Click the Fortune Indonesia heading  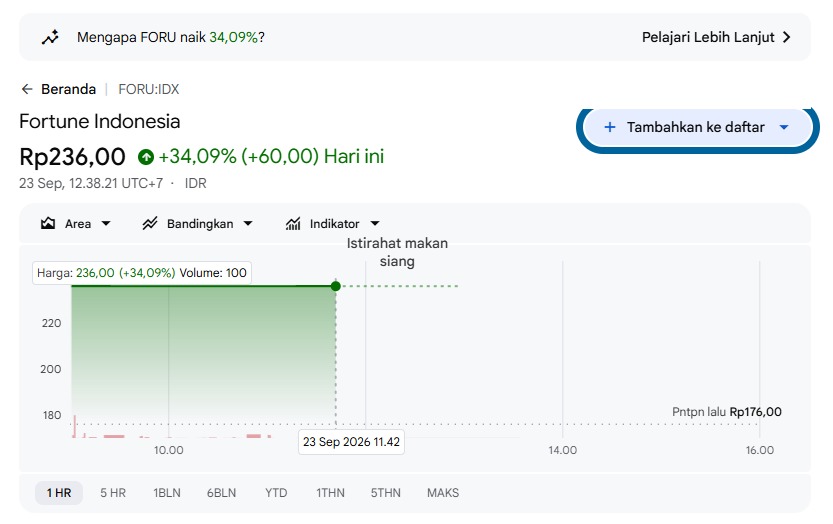point(100,121)
